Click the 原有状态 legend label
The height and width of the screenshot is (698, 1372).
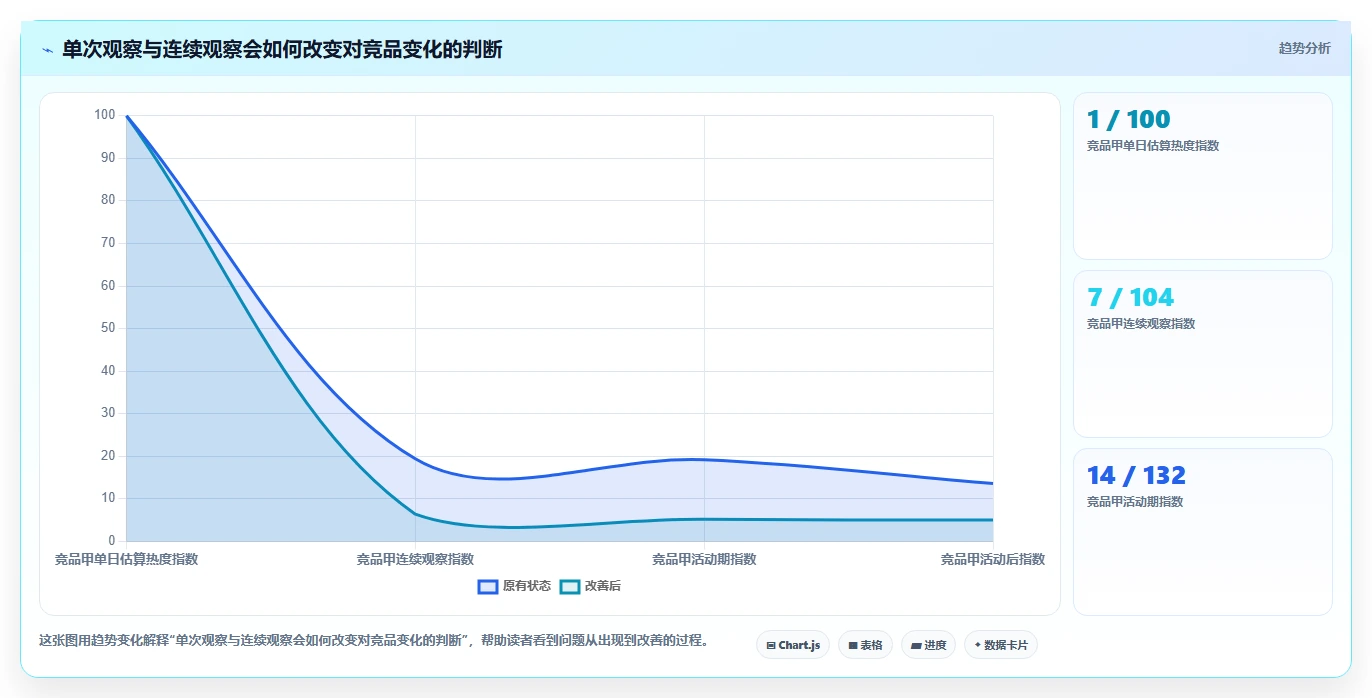pyautogui.click(x=527, y=586)
